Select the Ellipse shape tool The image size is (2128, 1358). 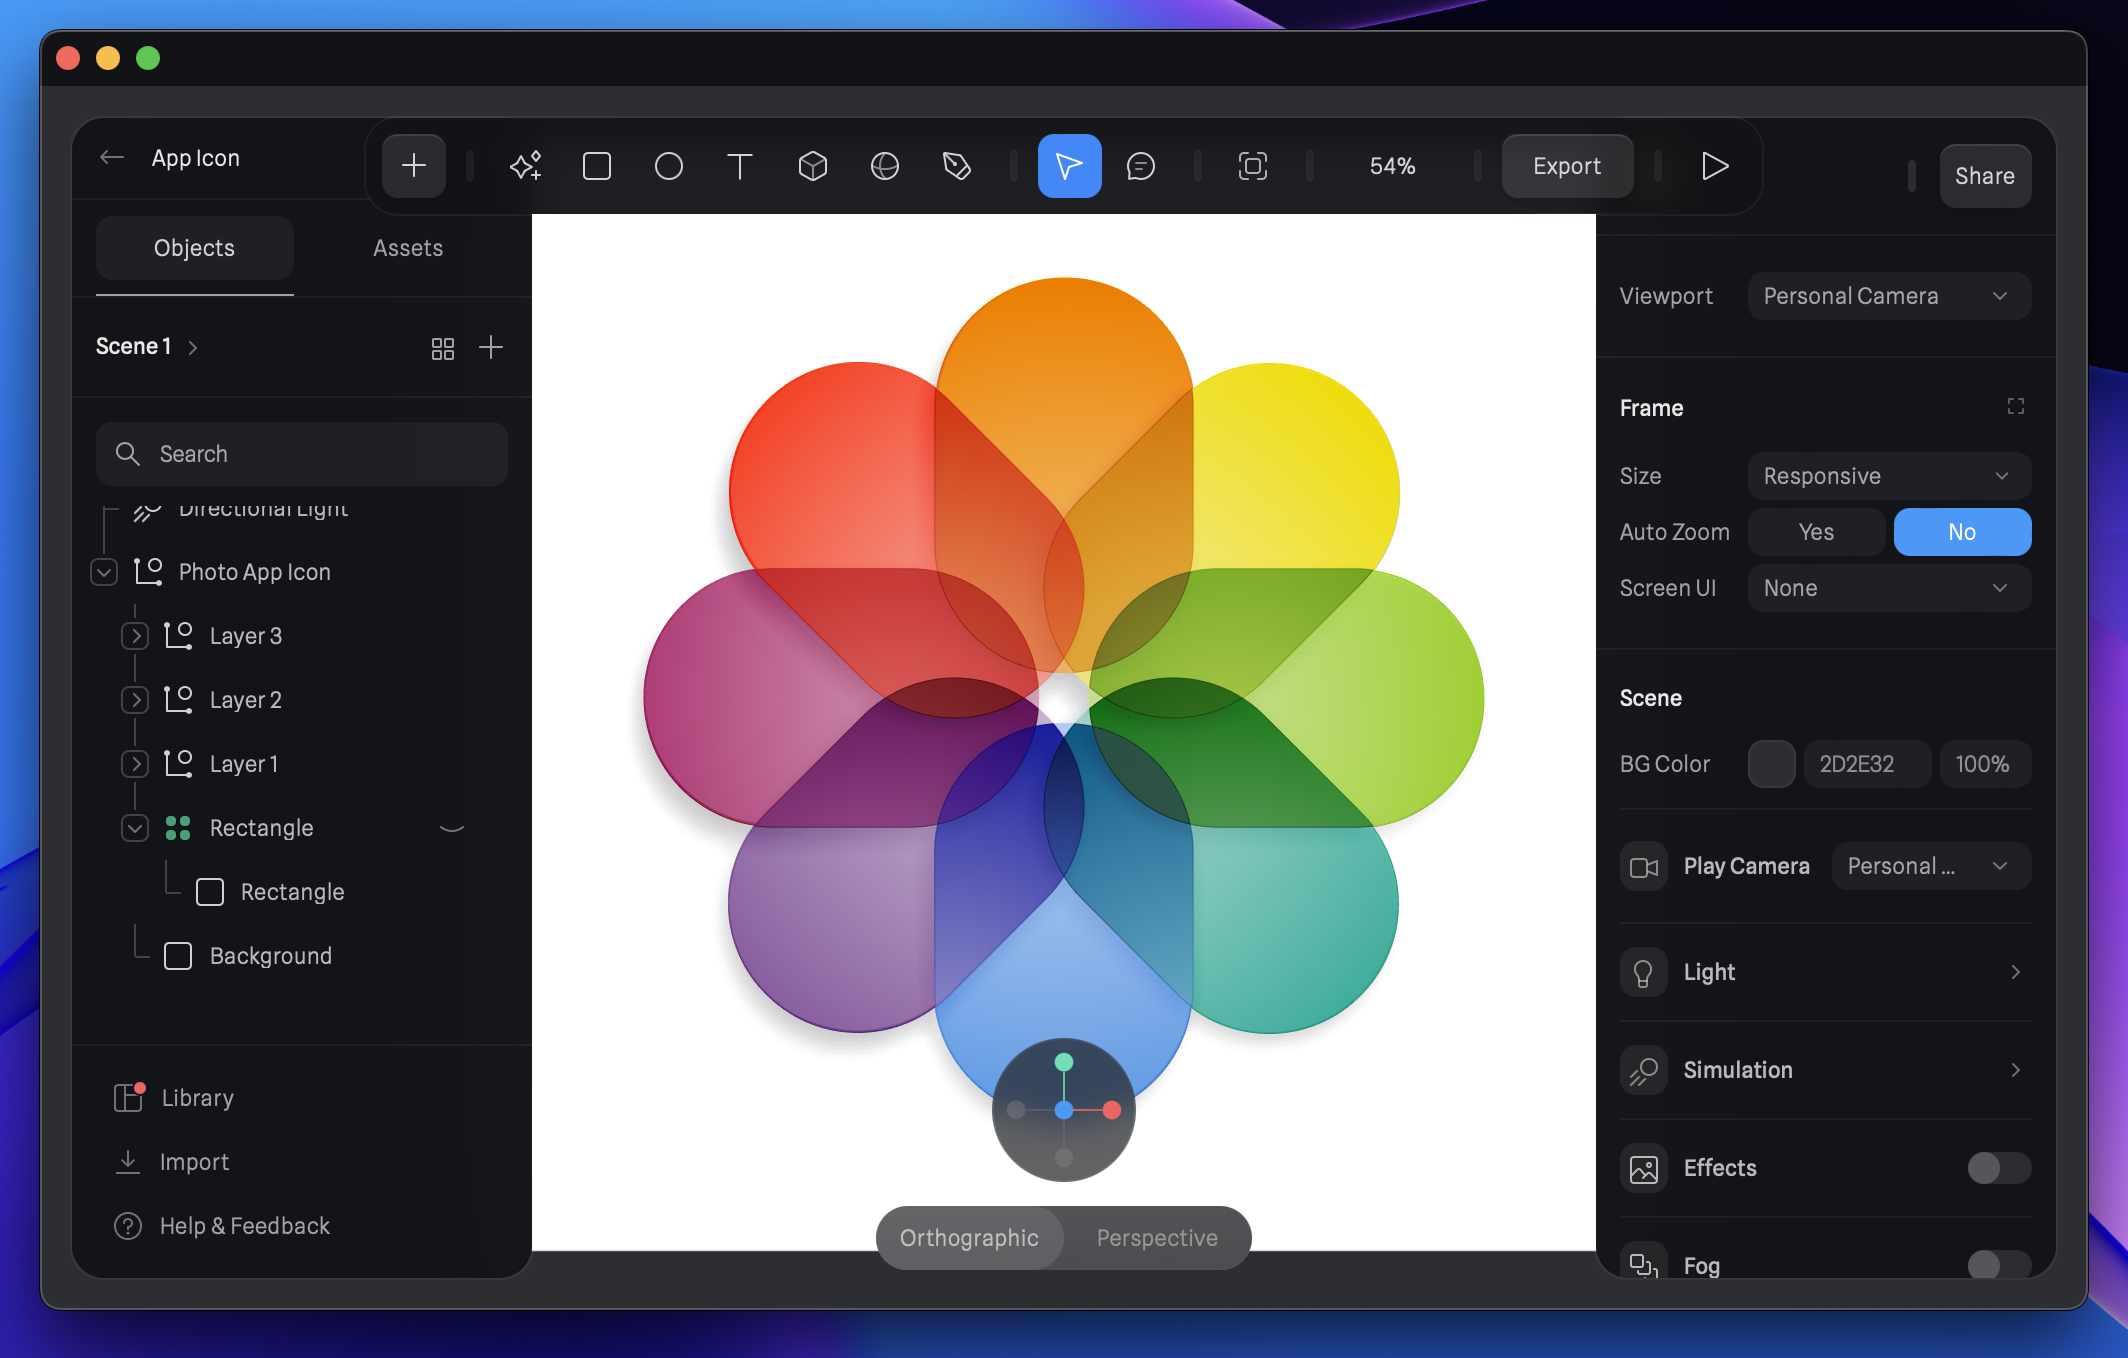(668, 166)
